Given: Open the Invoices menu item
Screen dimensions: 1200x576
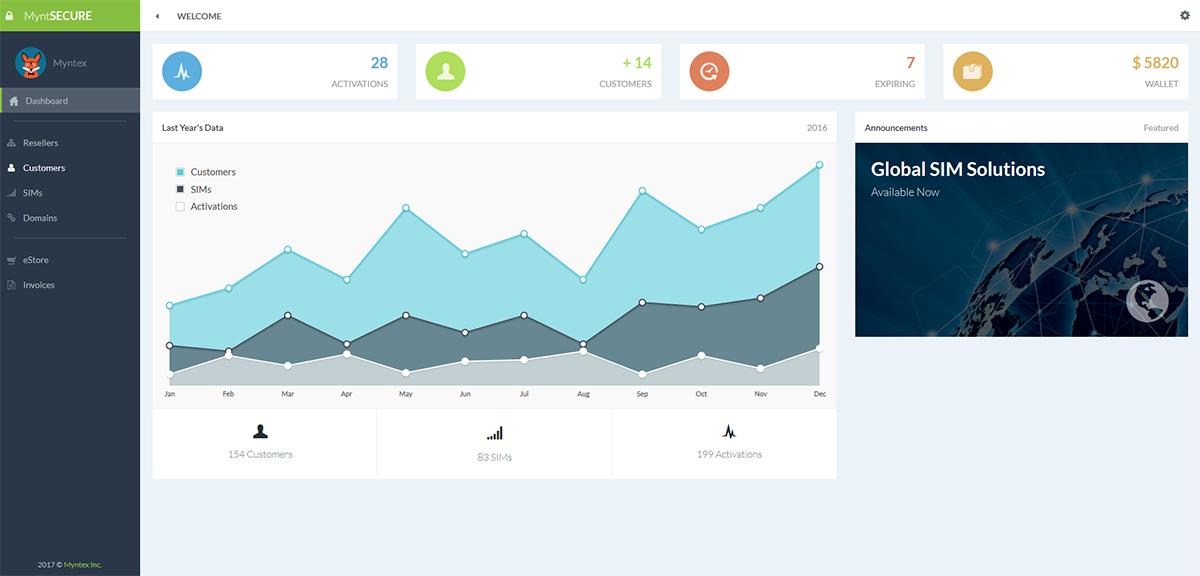Looking at the screenshot, I should [x=70, y=285].
